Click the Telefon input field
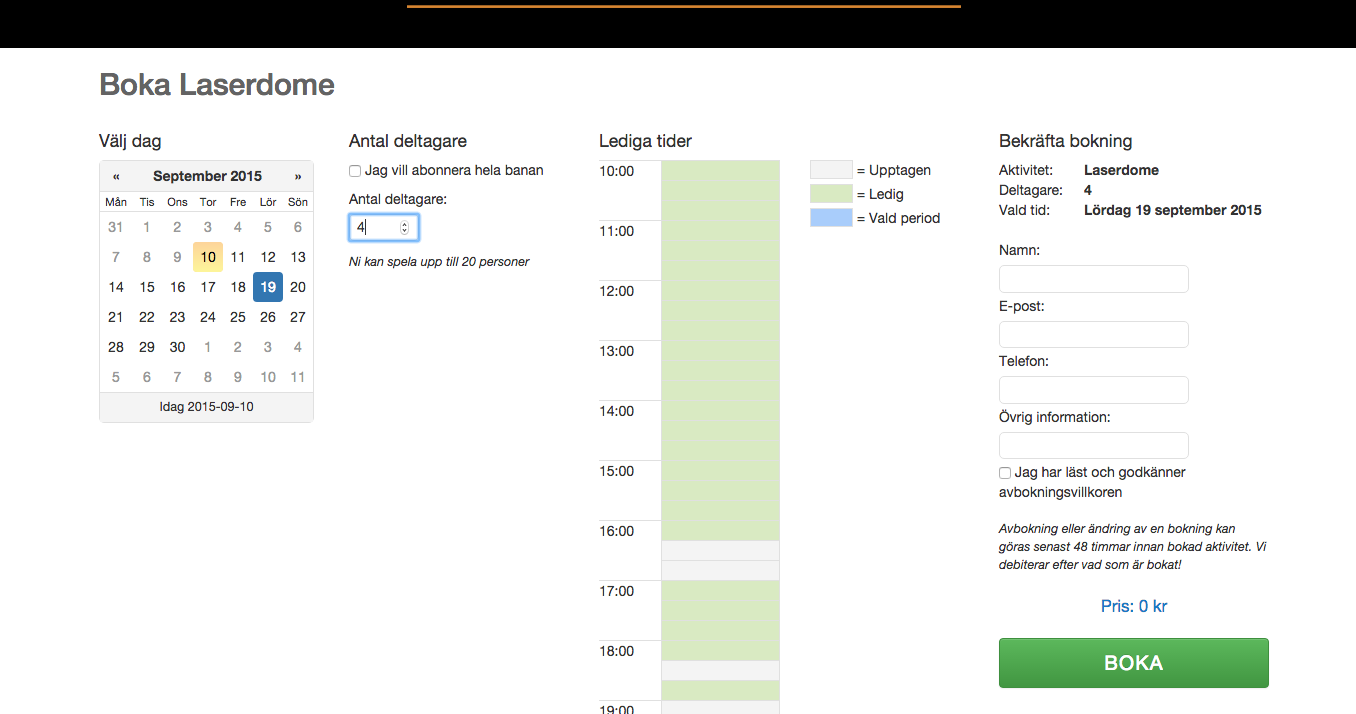The width and height of the screenshot is (1356, 714). click(x=1094, y=390)
